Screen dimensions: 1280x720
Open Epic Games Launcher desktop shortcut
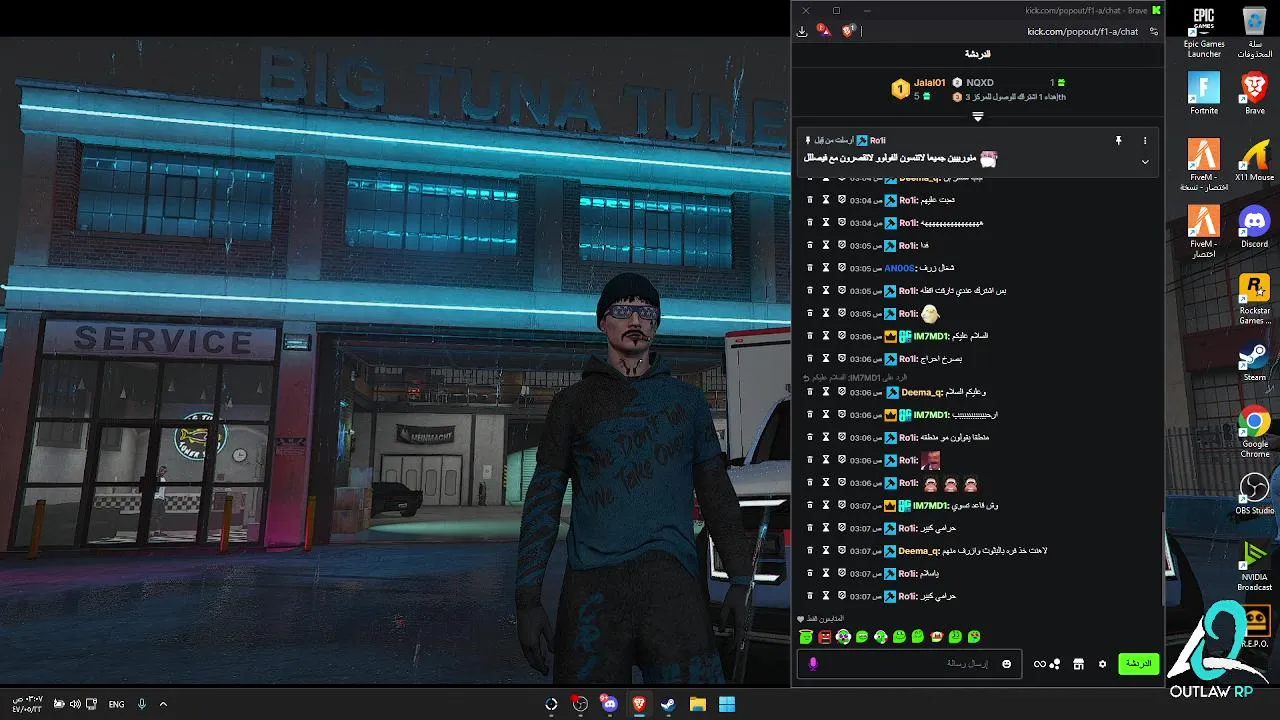point(1204,32)
